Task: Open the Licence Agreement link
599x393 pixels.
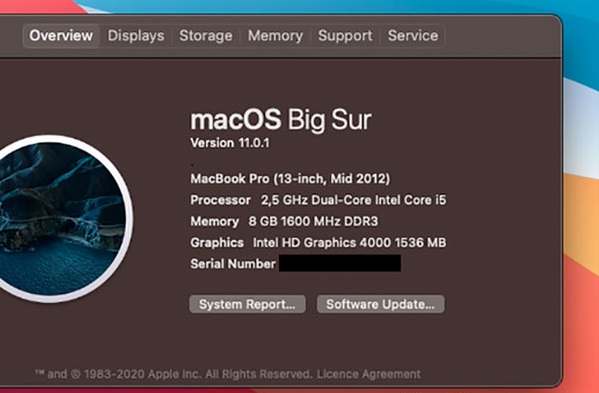Action: tap(369, 374)
